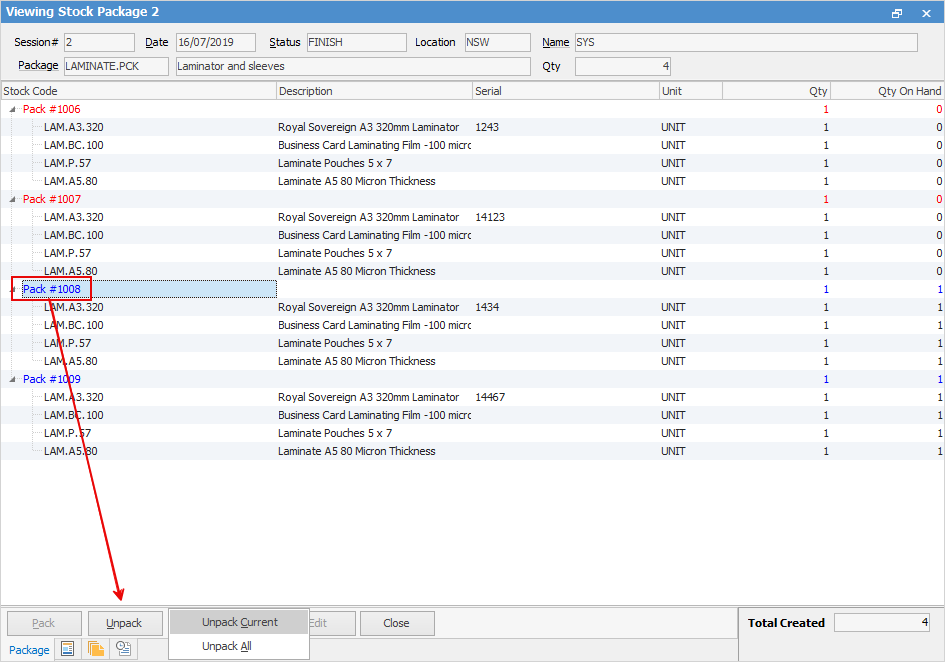The width and height of the screenshot is (945, 662).
Task: Open the tab with the orange stacked pages icon
Action: [95, 649]
